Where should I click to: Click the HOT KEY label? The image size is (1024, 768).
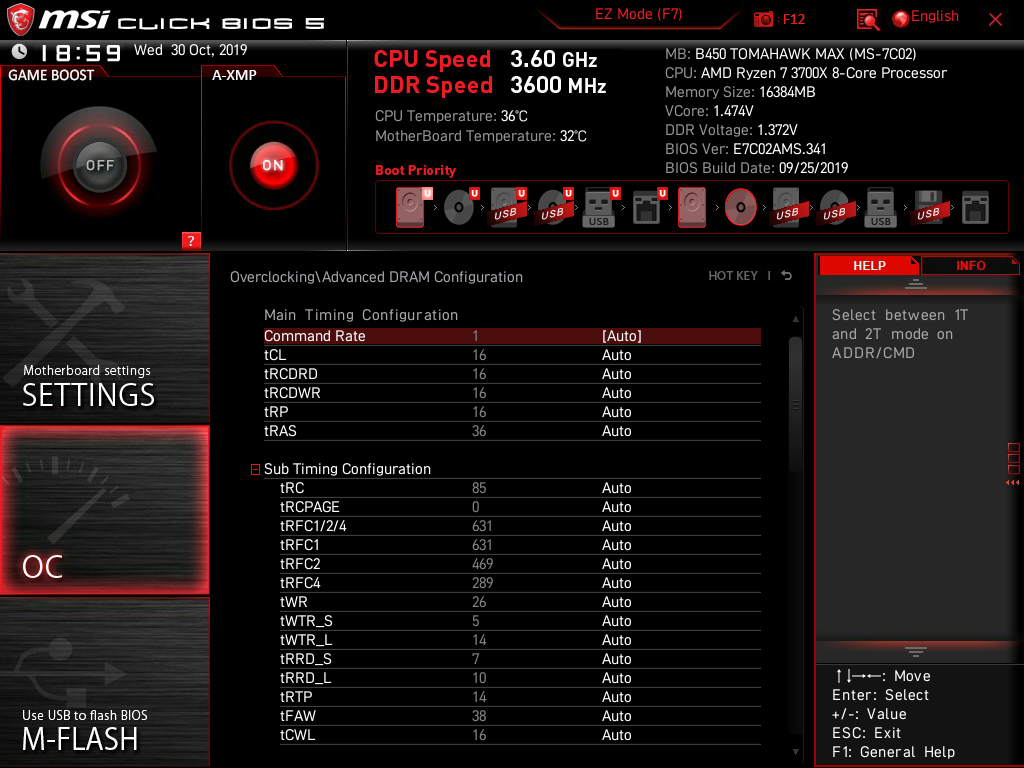click(733, 276)
